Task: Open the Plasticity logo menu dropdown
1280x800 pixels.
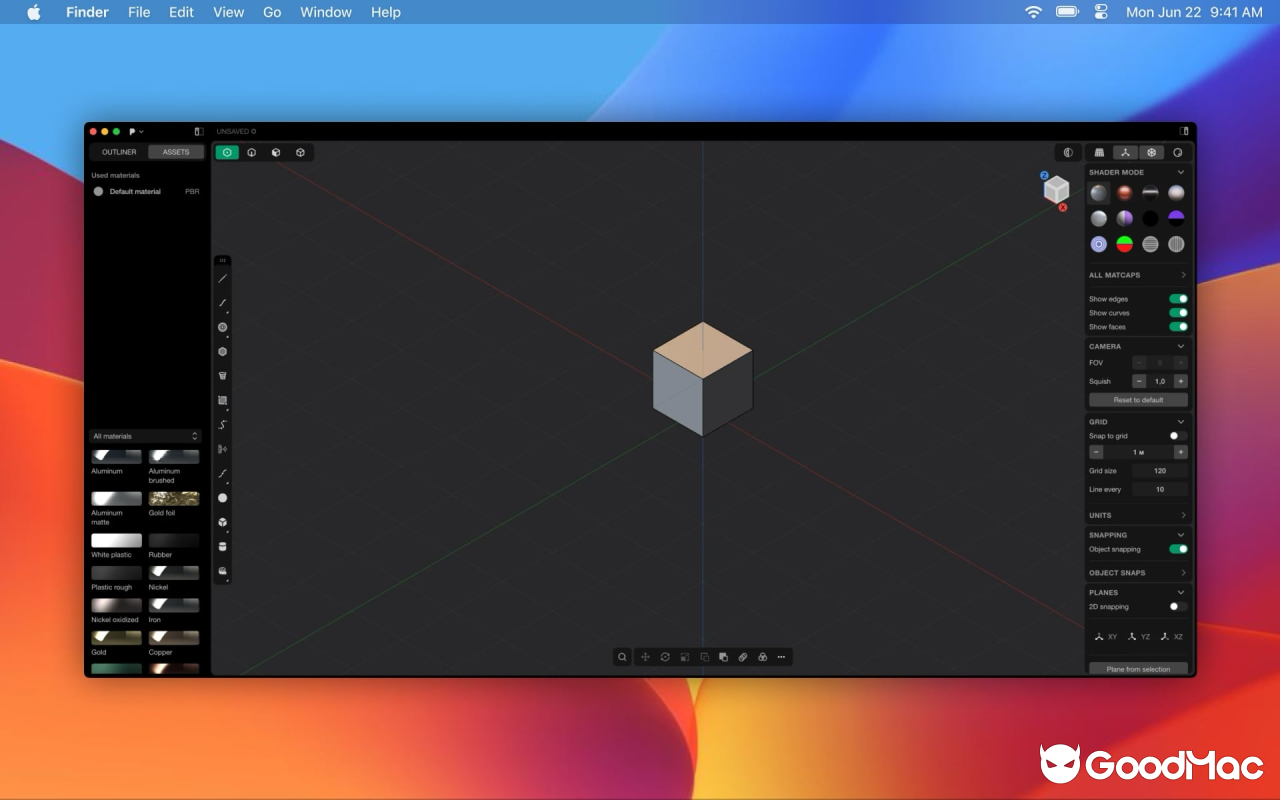Action: pos(137,131)
